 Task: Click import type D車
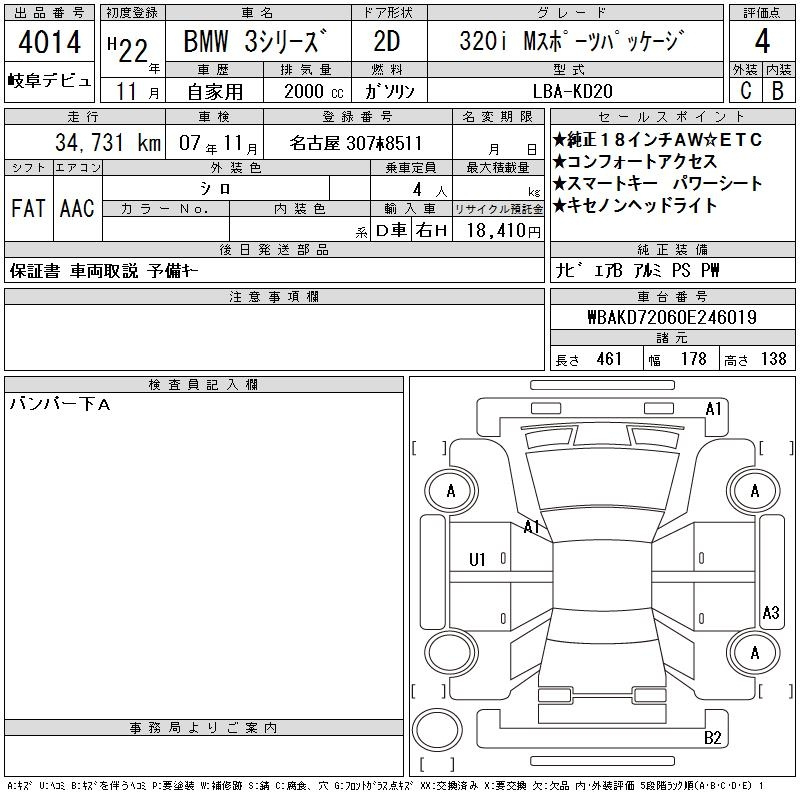coord(391,231)
